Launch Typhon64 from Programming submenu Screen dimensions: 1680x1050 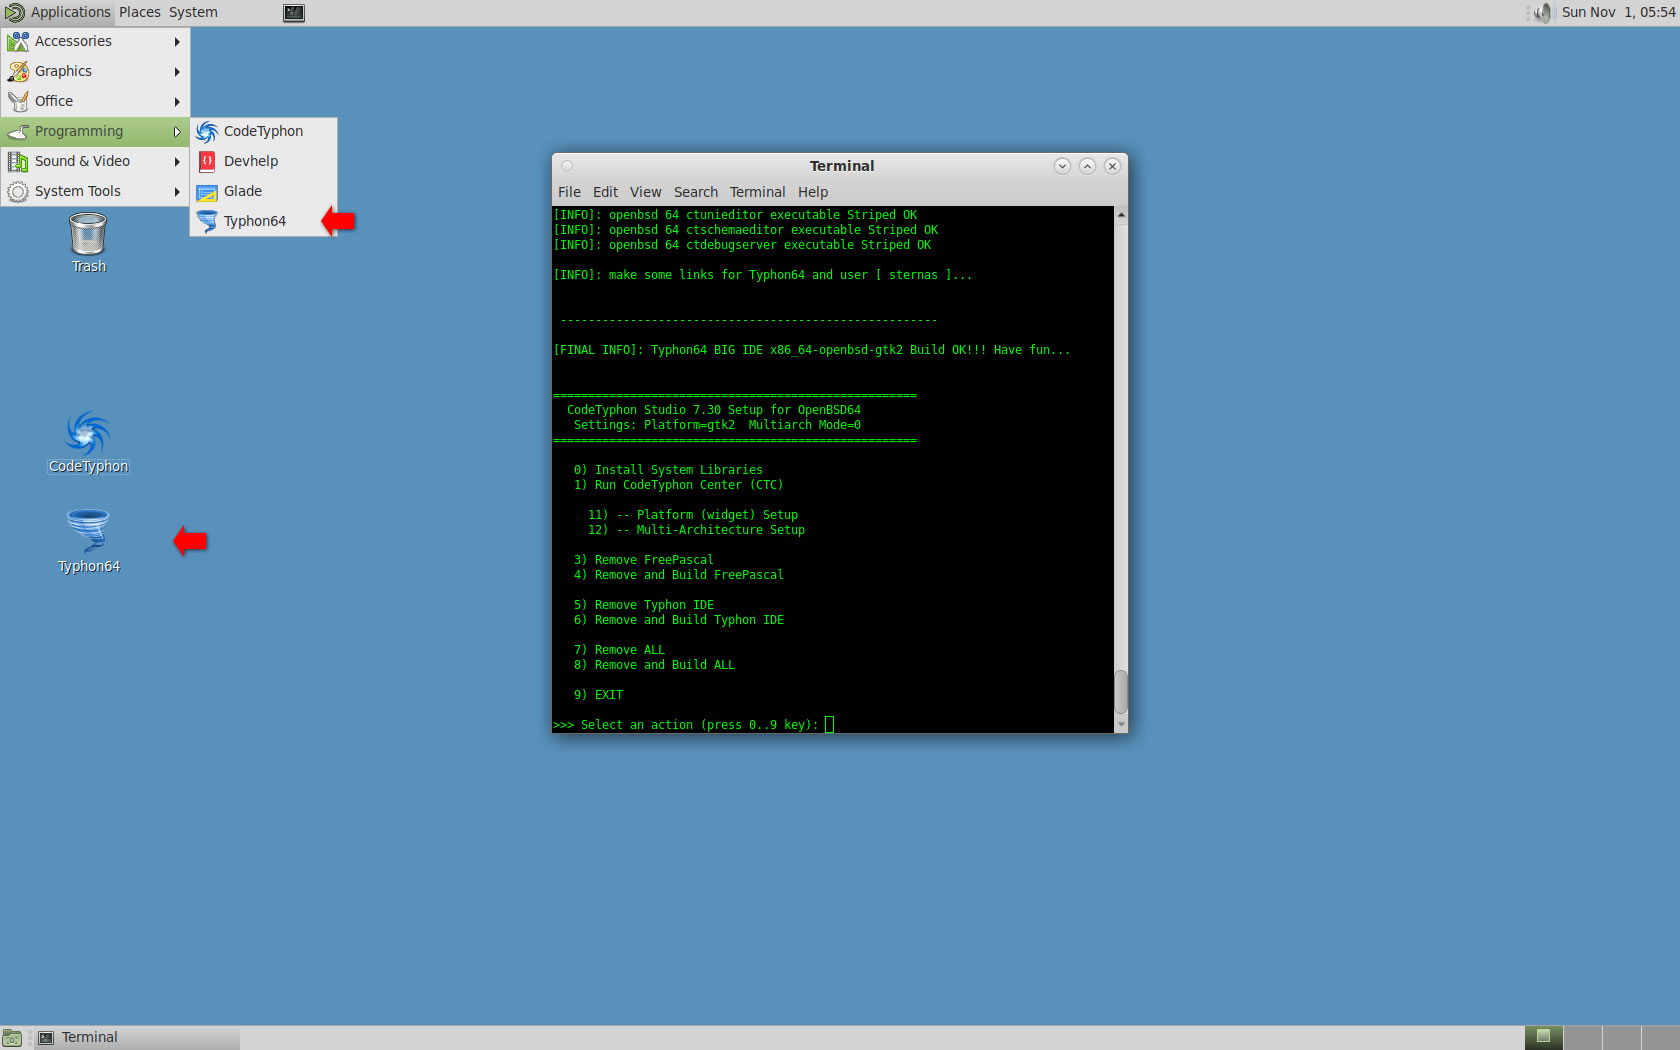click(x=263, y=221)
